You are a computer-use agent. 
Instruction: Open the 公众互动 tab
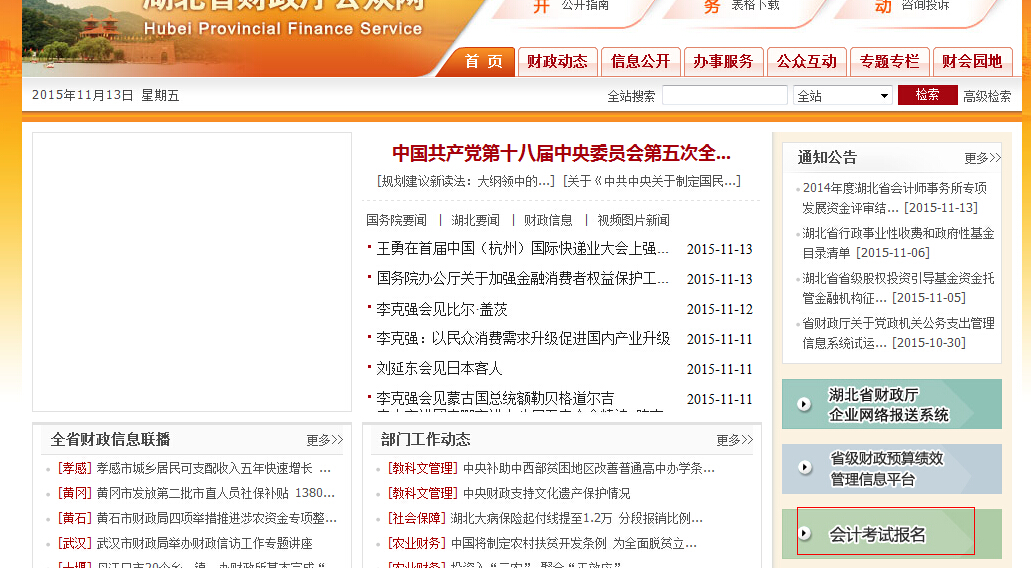click(x=806, y=62)
